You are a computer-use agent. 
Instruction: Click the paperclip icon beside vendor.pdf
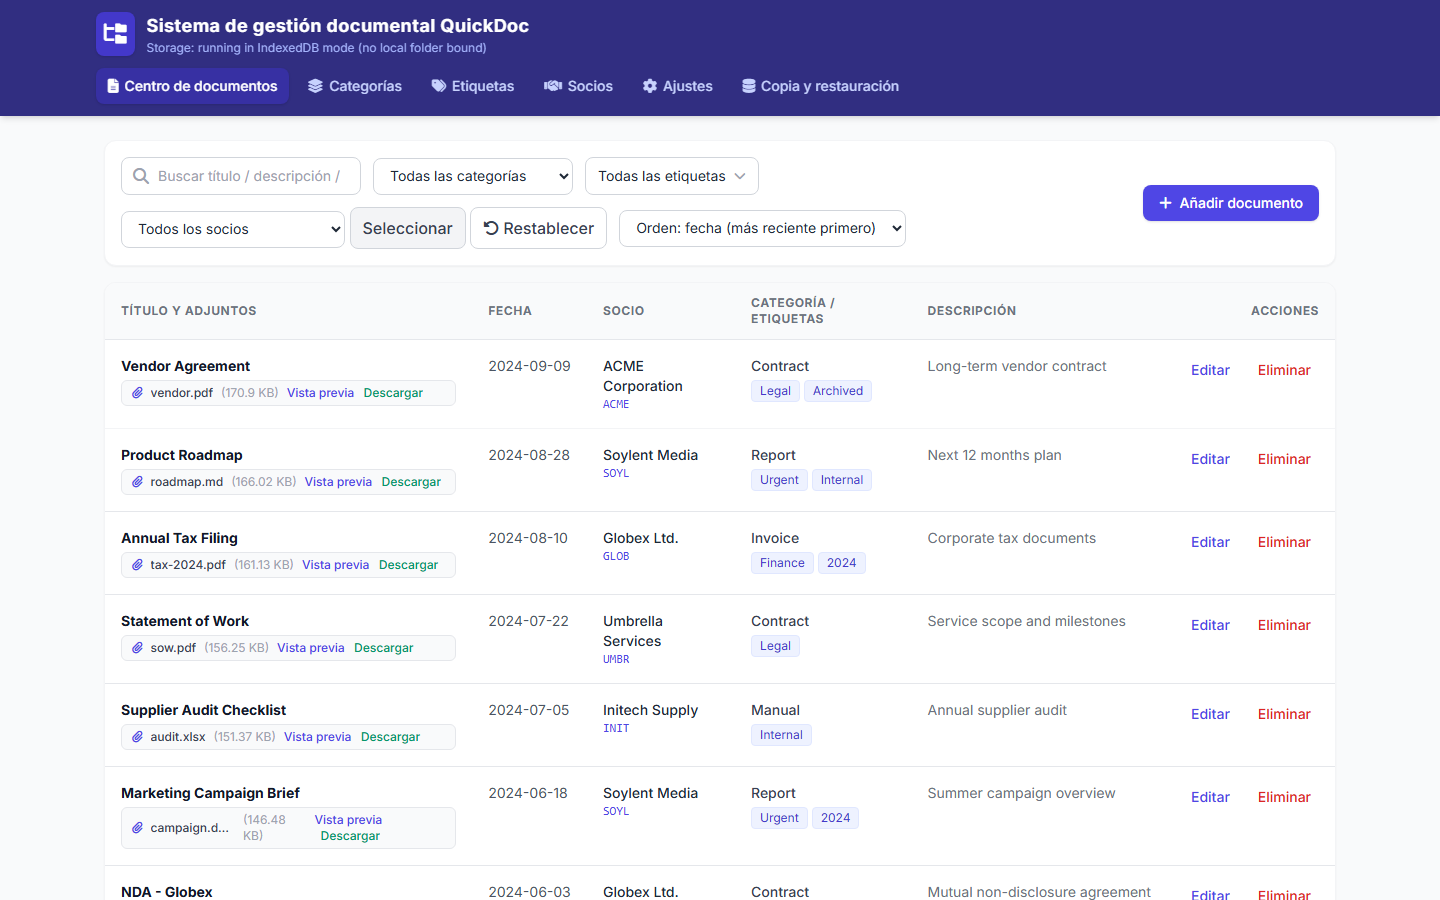coord(138,393)
